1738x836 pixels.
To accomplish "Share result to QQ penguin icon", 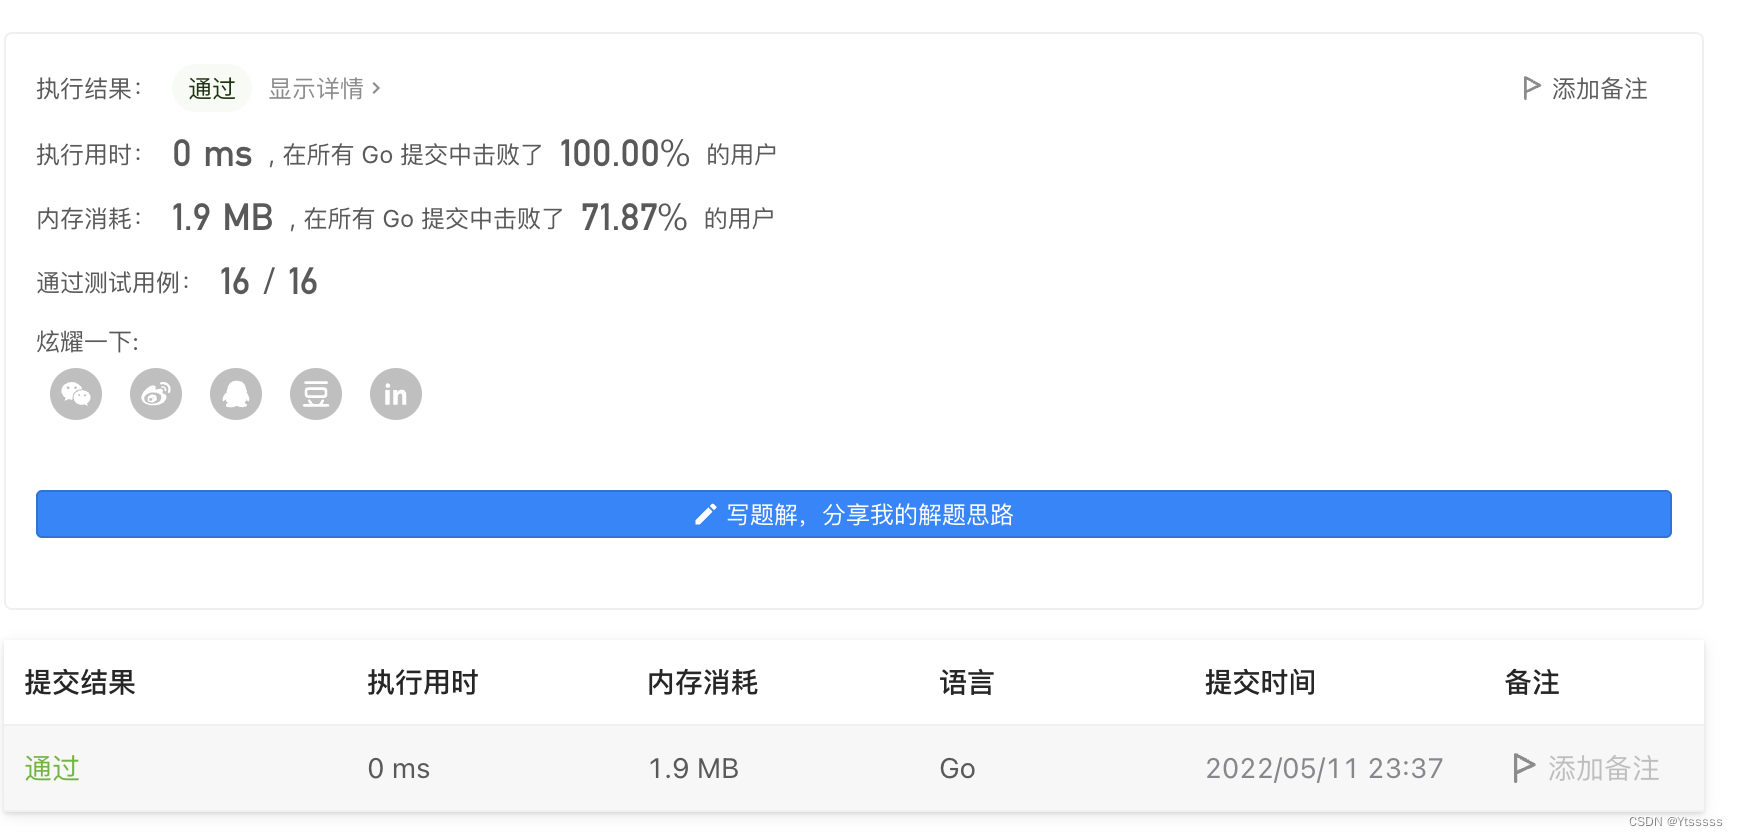I will 236,394.
